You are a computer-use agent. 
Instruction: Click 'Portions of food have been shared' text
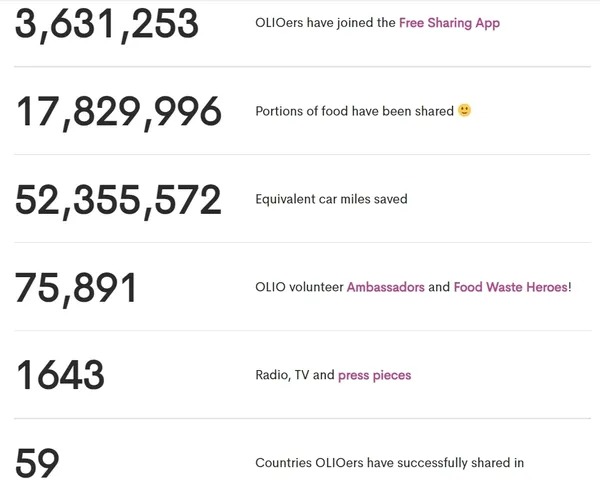354,111
